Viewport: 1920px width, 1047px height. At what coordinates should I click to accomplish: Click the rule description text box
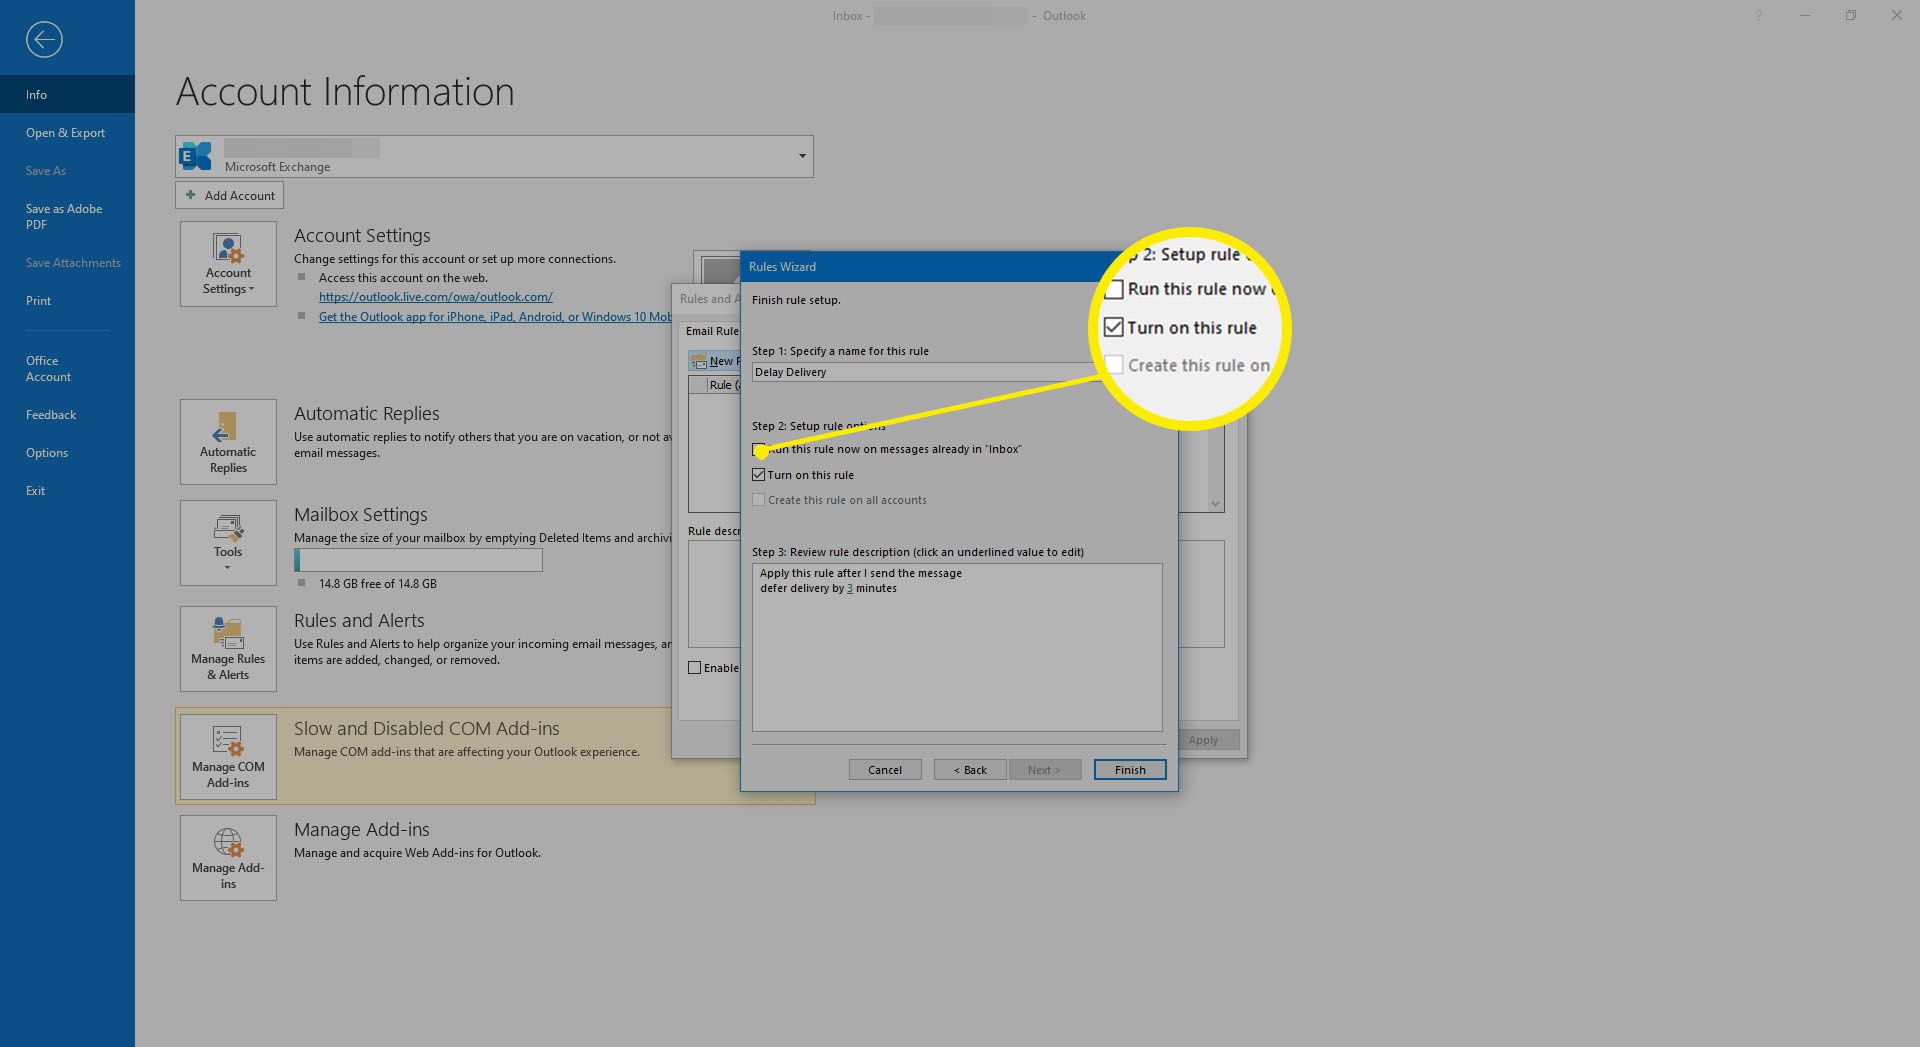coord(957,647)
